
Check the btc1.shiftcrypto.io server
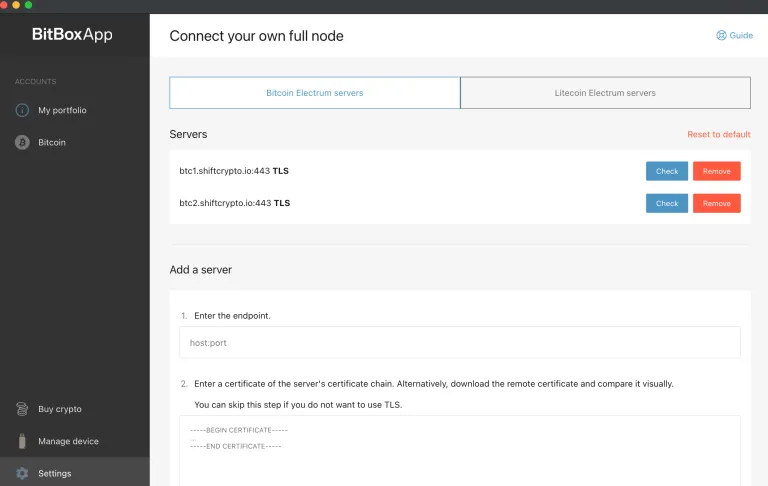666,171
